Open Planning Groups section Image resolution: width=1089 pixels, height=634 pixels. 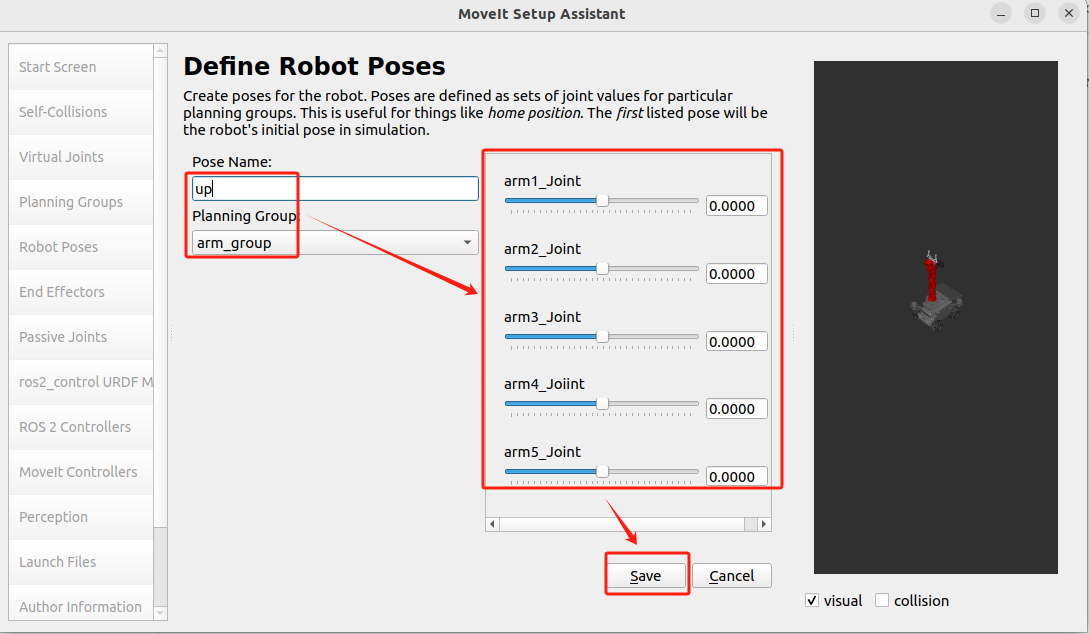81,202
